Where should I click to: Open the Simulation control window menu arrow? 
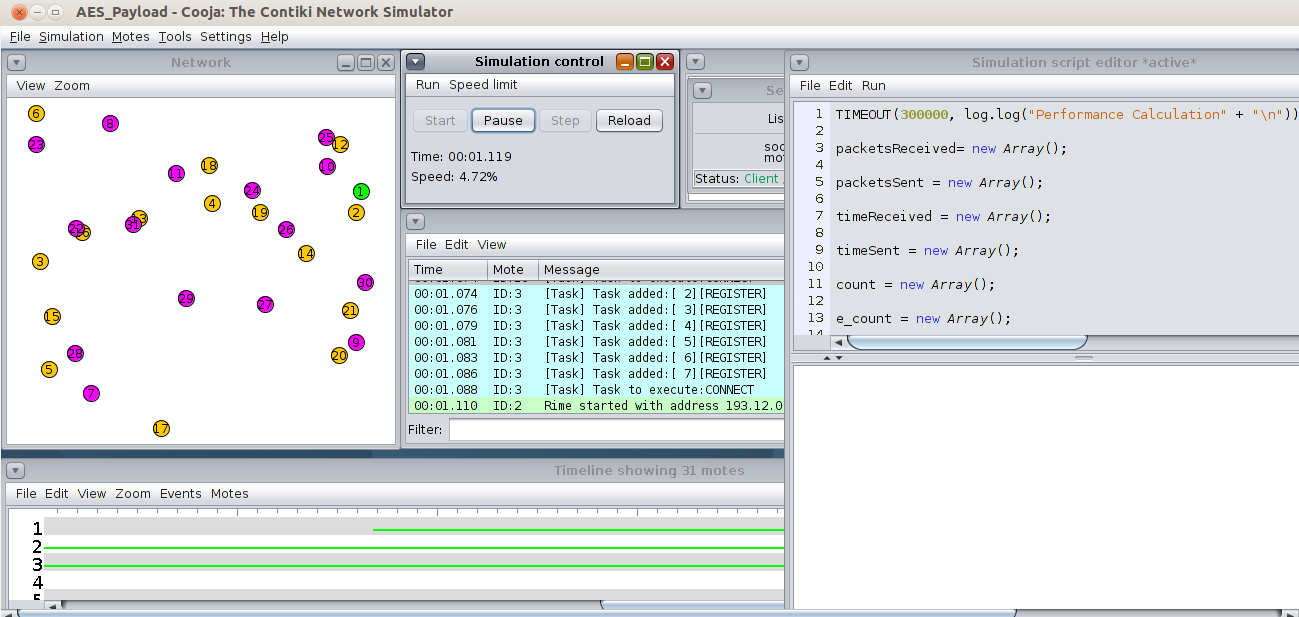coord(416,61)
